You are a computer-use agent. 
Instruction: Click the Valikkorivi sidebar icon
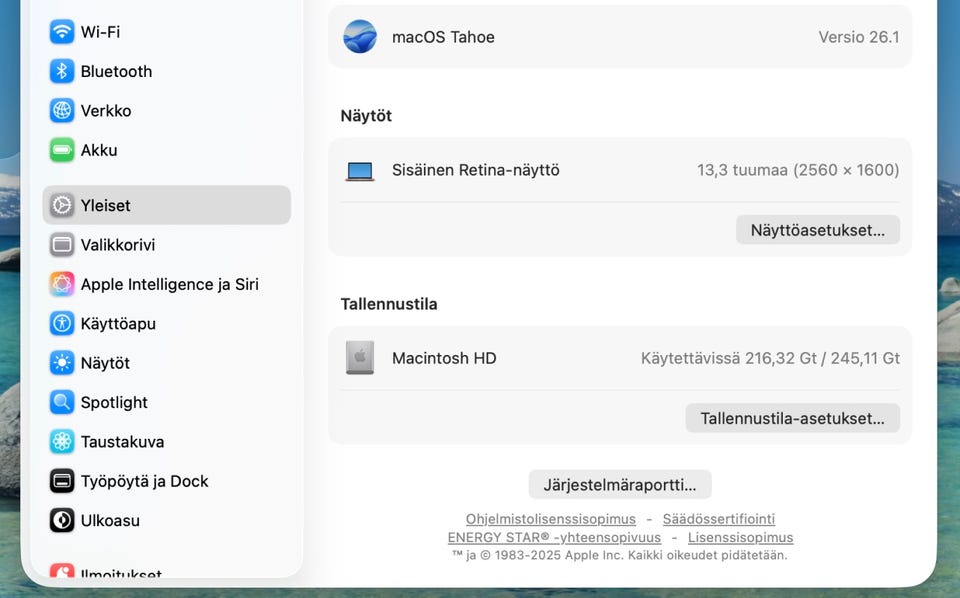pyautogui.click(x=62, y=245)
